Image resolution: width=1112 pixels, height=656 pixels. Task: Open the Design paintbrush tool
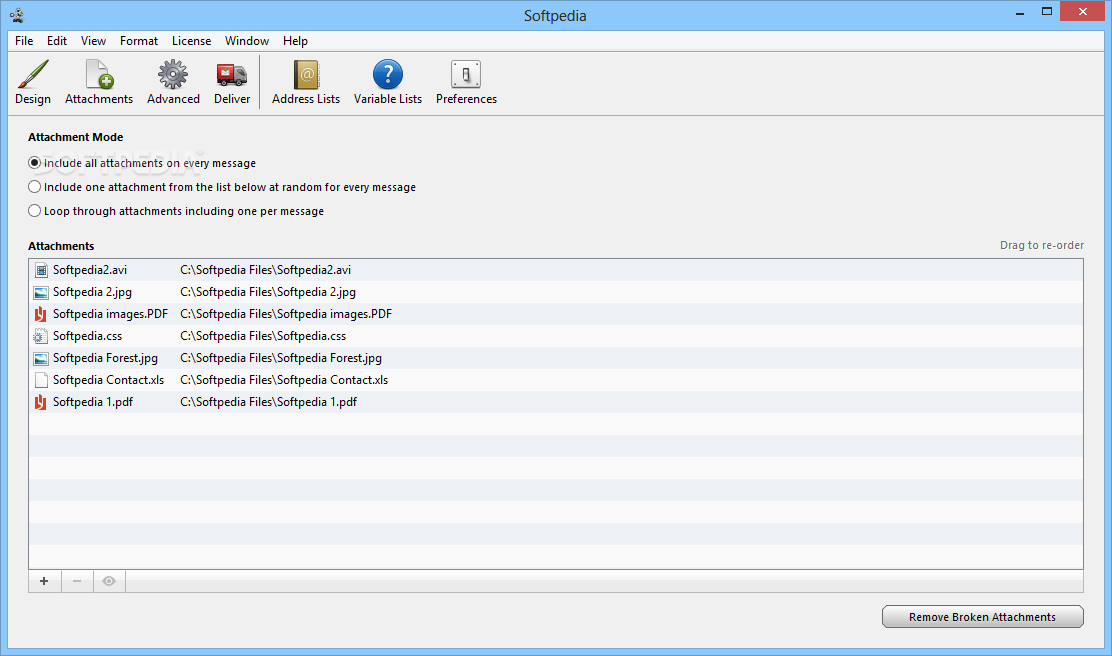coord(33,82)
